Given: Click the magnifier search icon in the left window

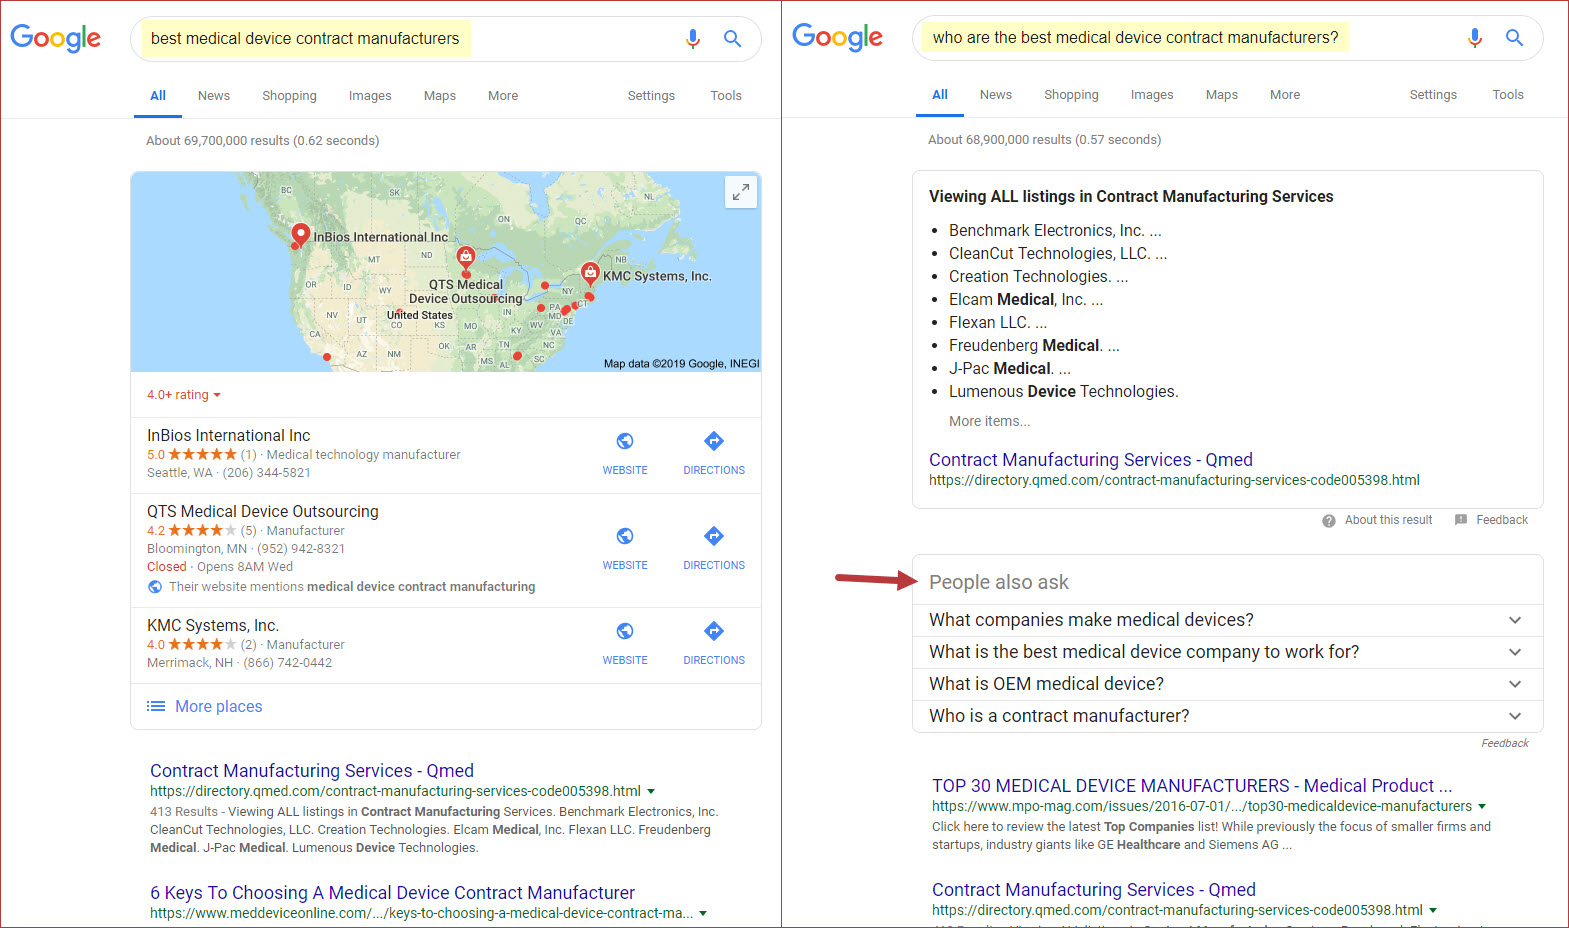Looking at the screenshot, I should tap(733, 39).
